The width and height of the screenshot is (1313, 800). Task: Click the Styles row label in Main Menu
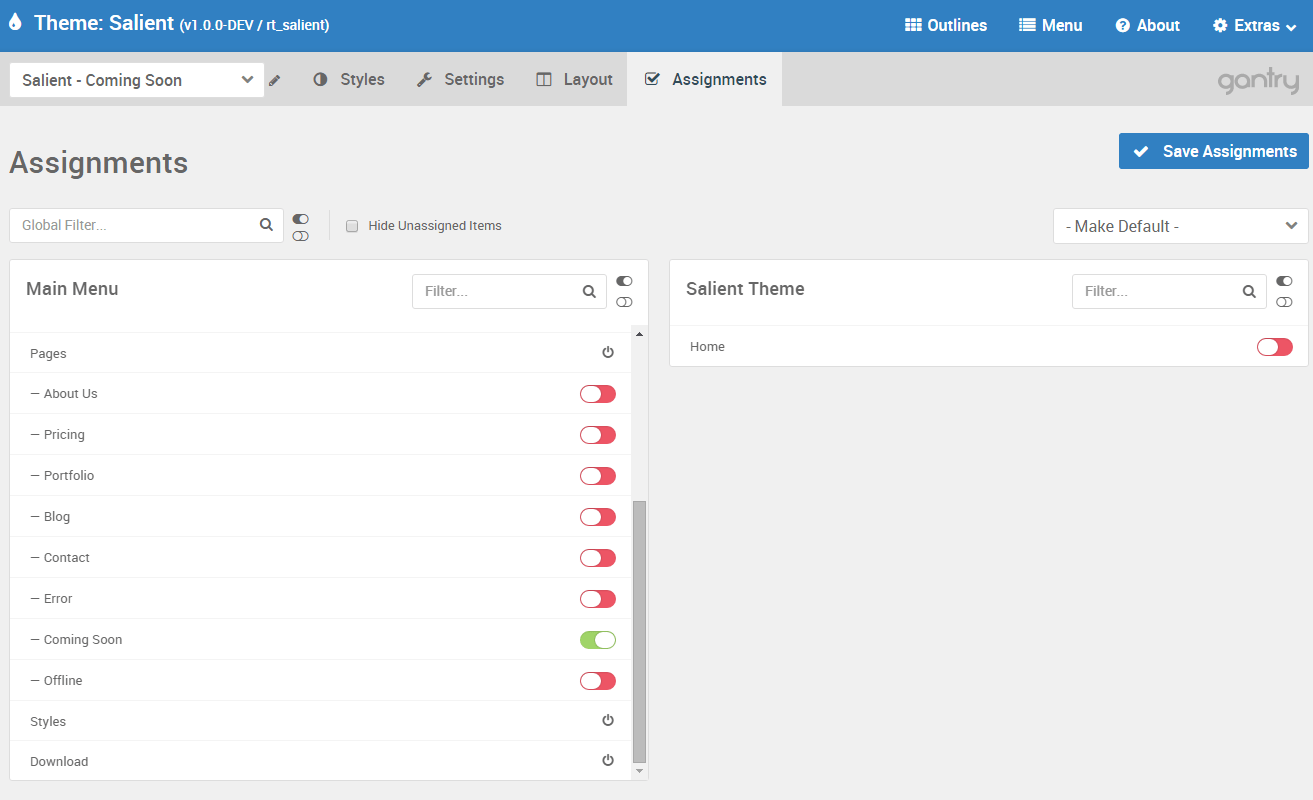click(x=48, y=722)
